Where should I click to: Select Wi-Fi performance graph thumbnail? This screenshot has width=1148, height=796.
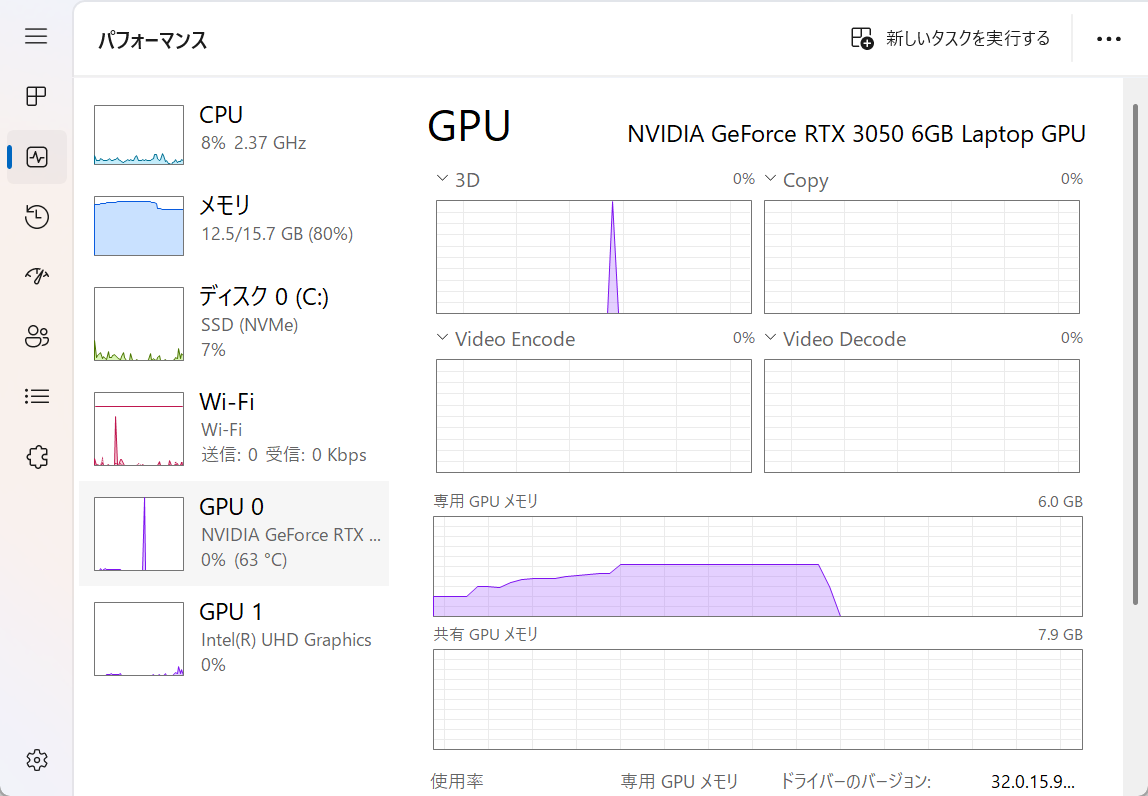138,429
